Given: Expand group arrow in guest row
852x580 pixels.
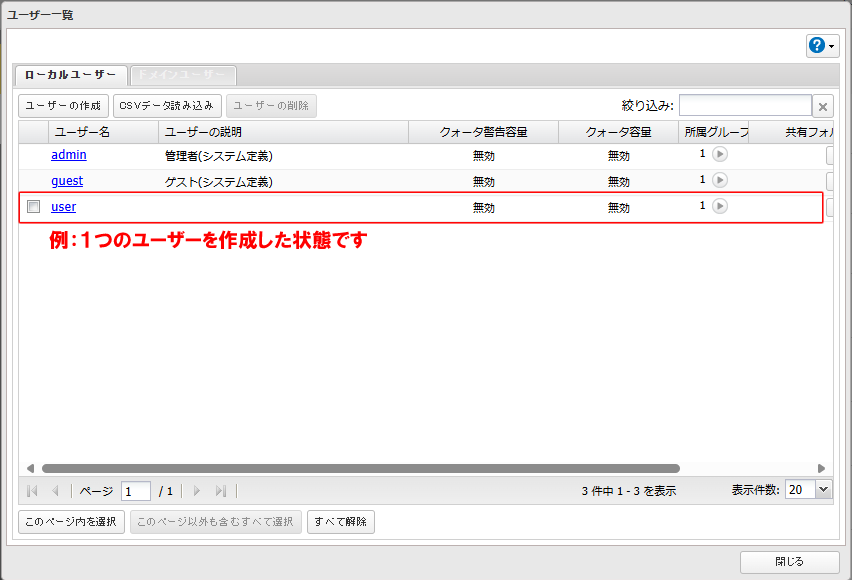Looking at the screenshot, I should point(720,180).
